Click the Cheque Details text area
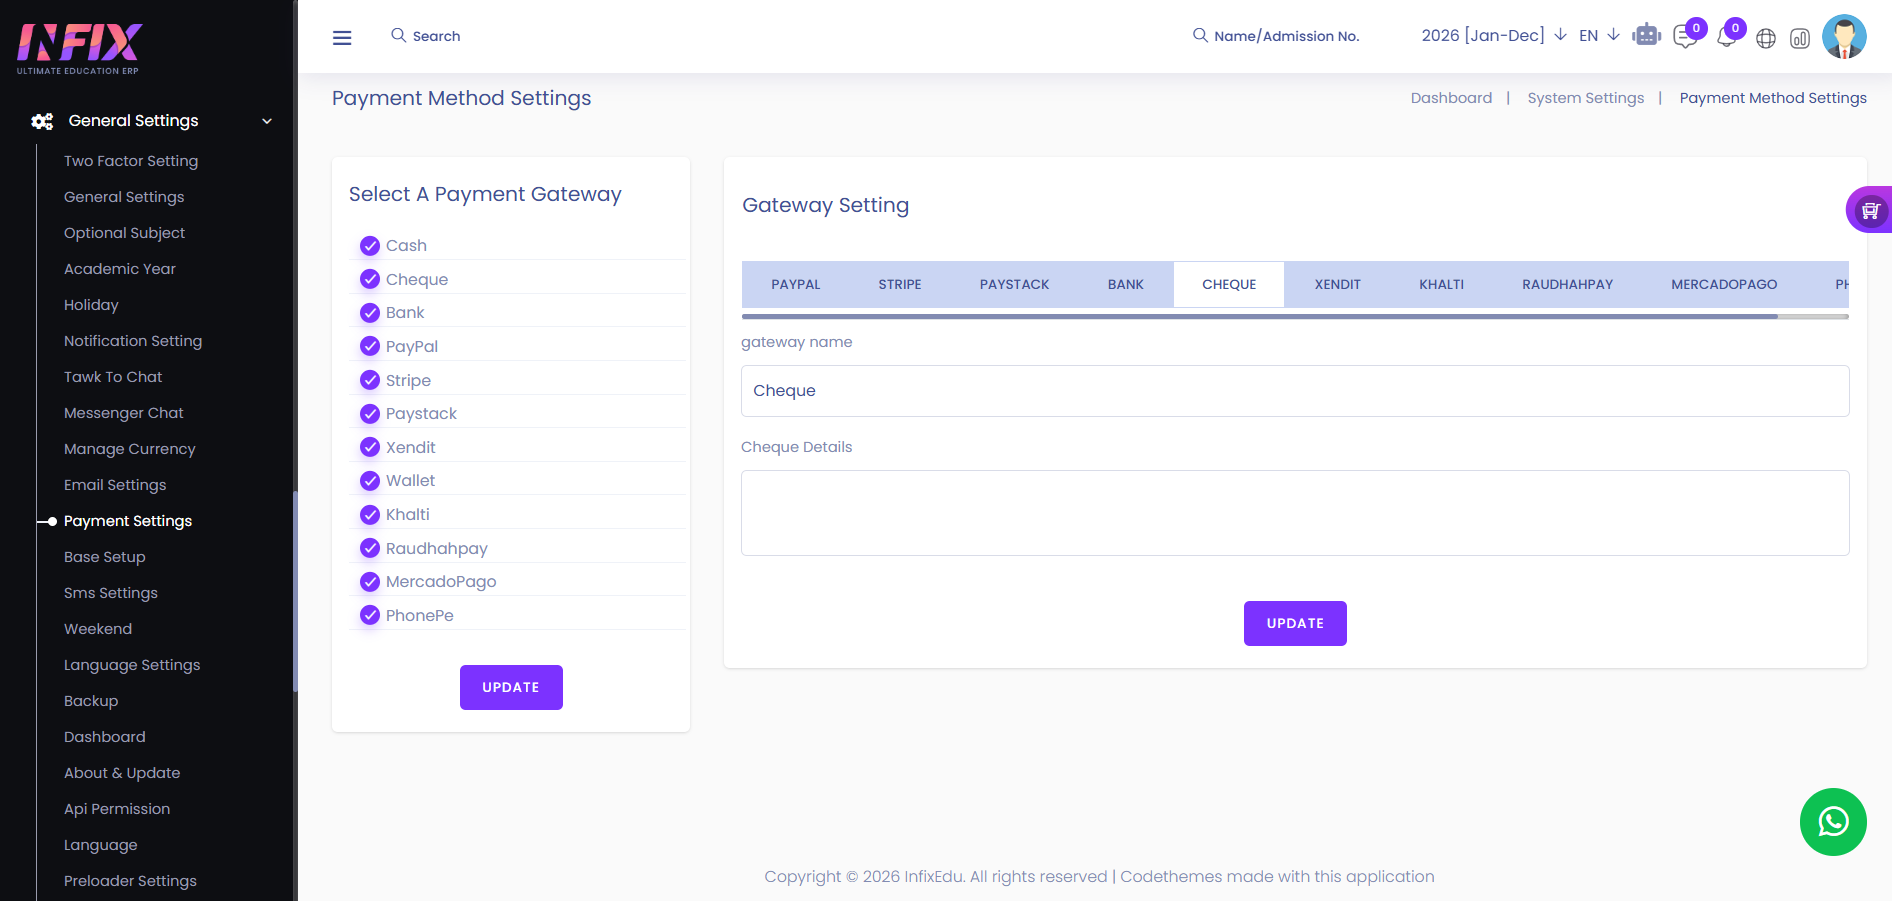Screen dimensions: 1892x901 (x=1295, y=513)
